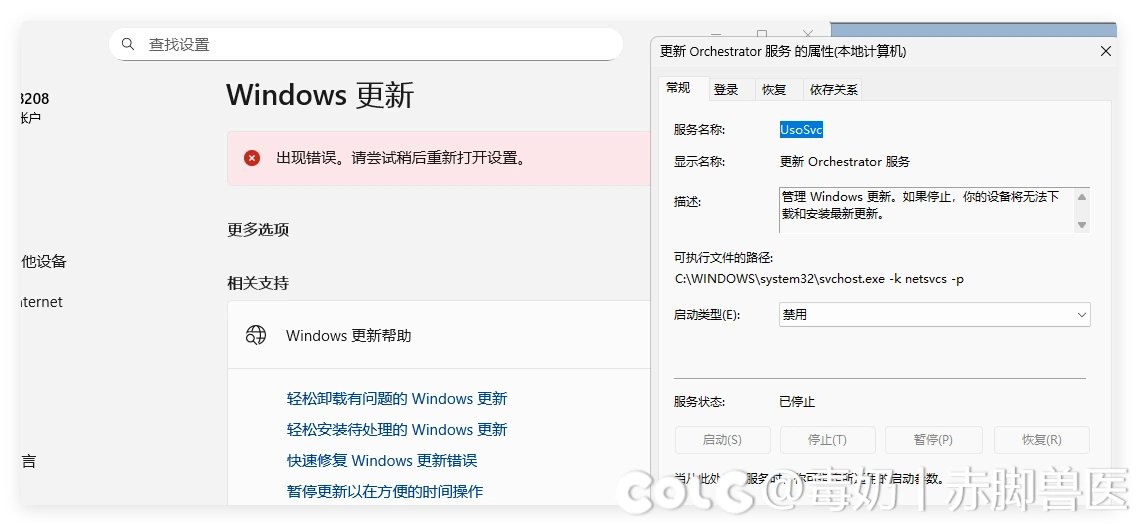This screenshot has height=526, width=1138.
Task: Click the red error icon in the banner
Action: pos(252,158)
